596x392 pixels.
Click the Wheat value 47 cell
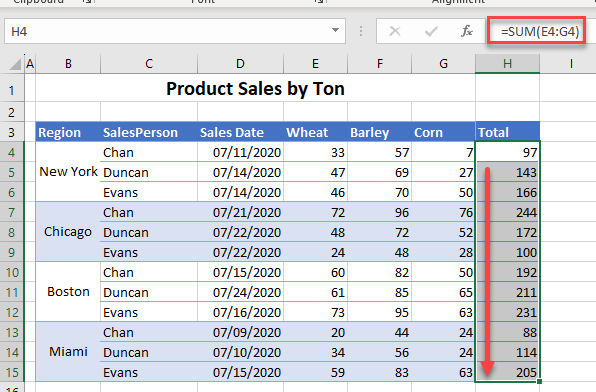315,172
